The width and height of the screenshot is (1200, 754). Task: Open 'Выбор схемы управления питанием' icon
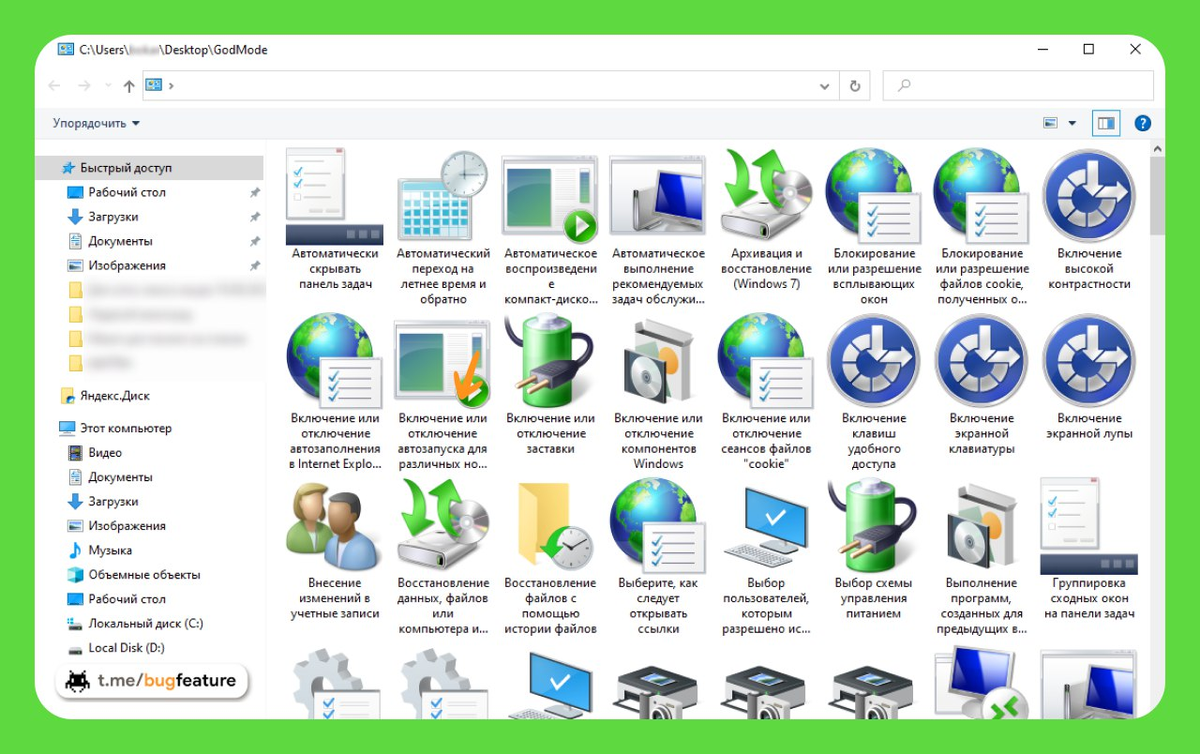[874, 525]
